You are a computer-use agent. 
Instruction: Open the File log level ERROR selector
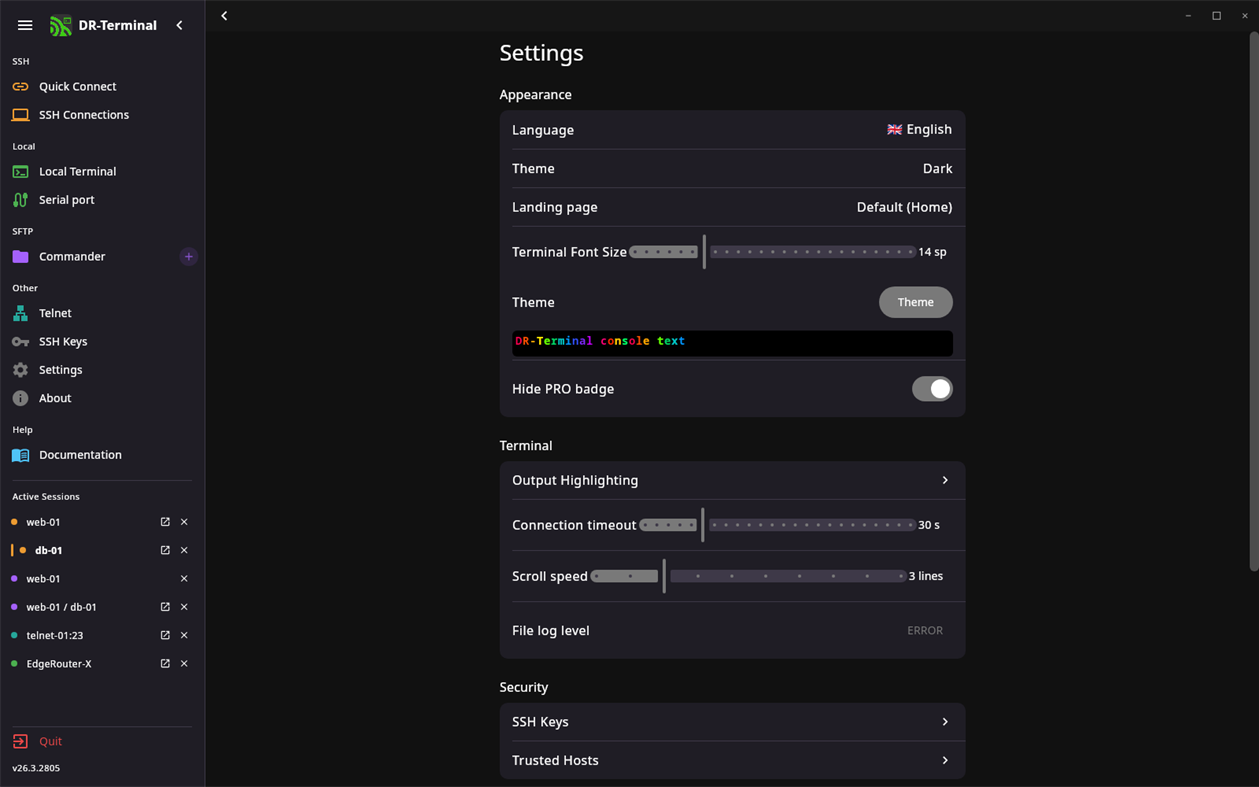pos(924,631)
